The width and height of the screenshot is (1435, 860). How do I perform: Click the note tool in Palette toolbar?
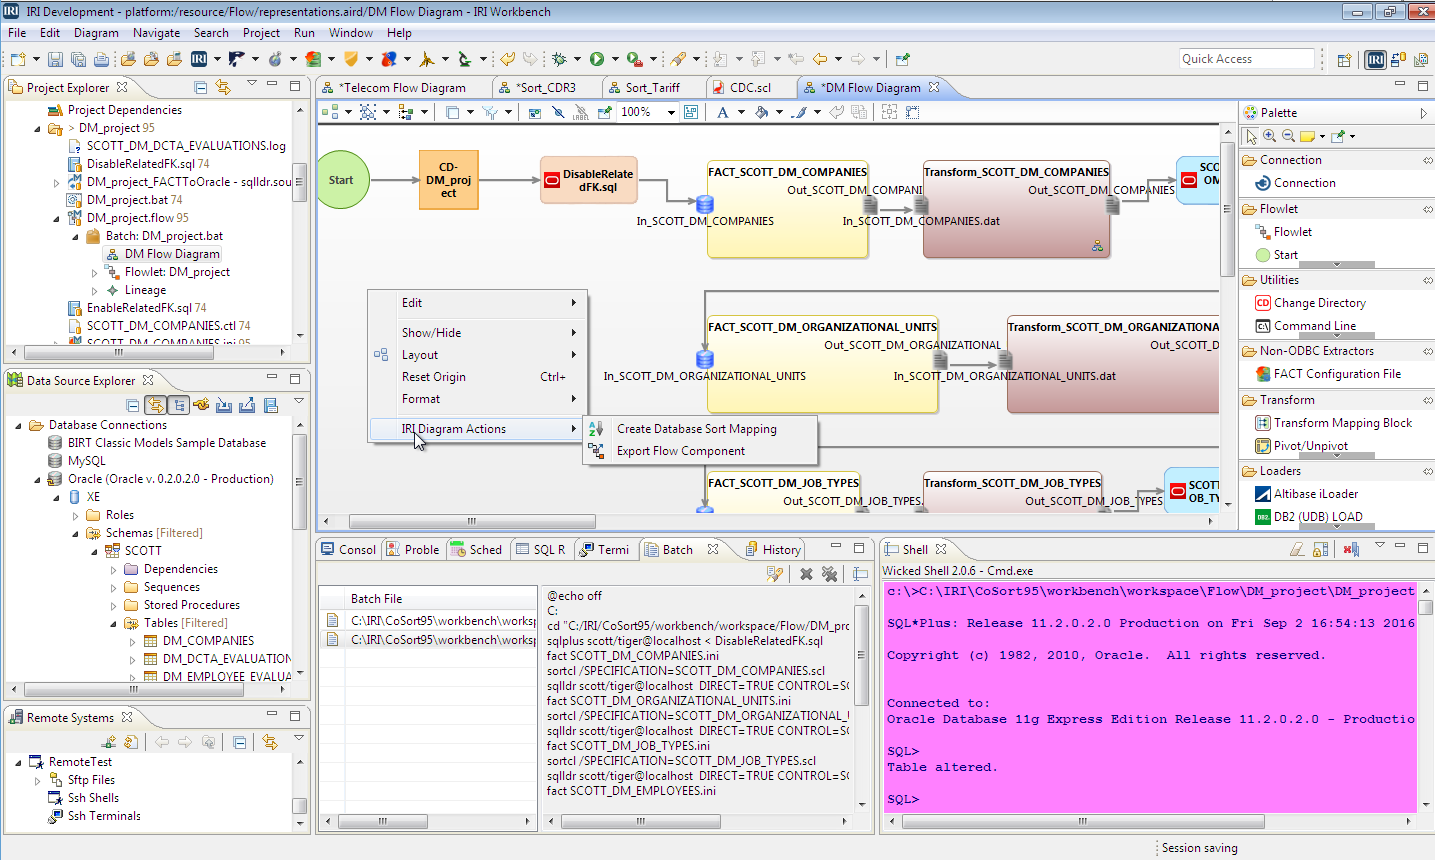point(1308,136)
